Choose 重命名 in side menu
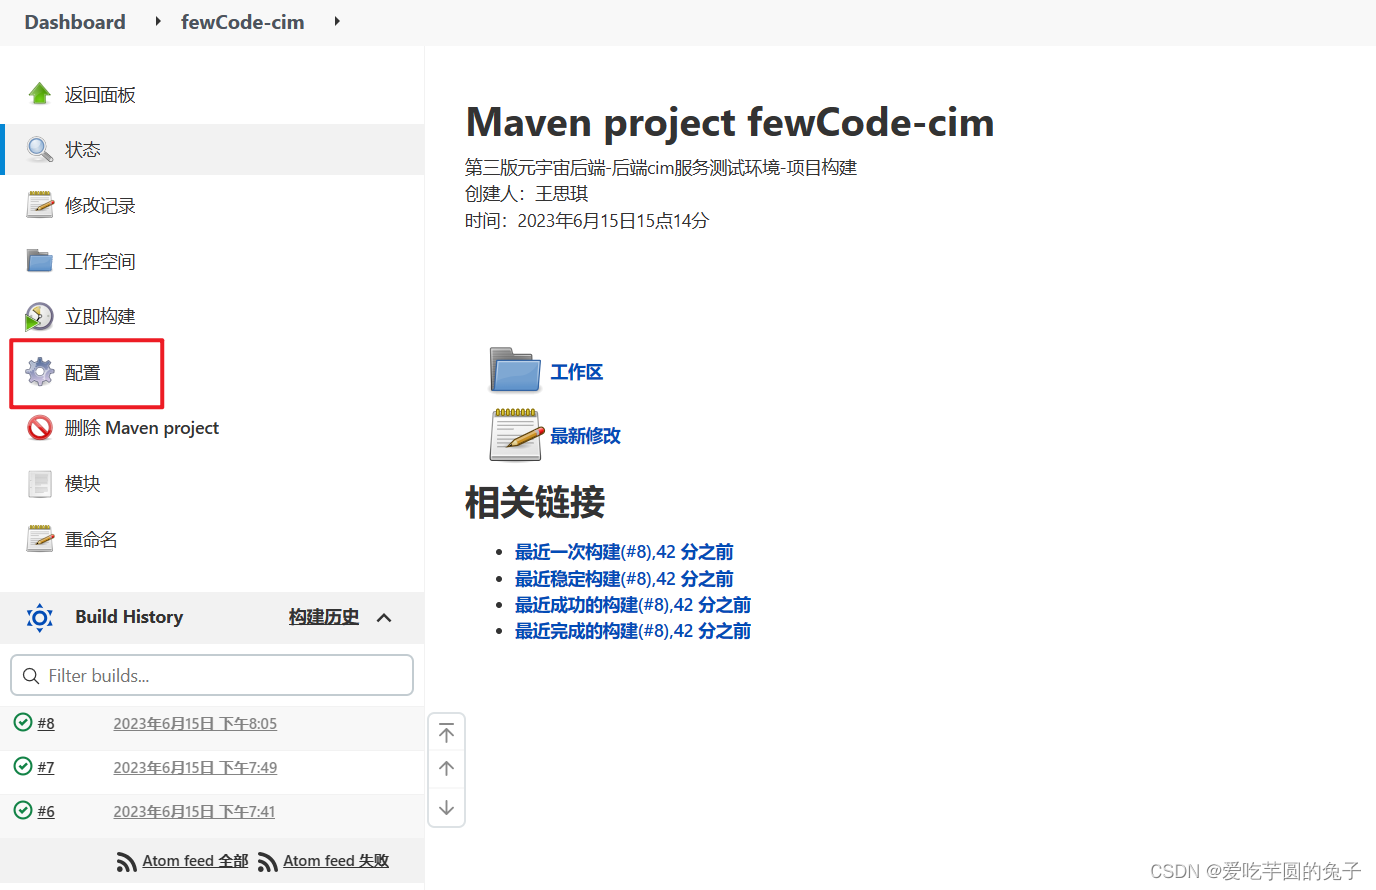Screen dimensions: 1376x890 [x=91, y=540]
